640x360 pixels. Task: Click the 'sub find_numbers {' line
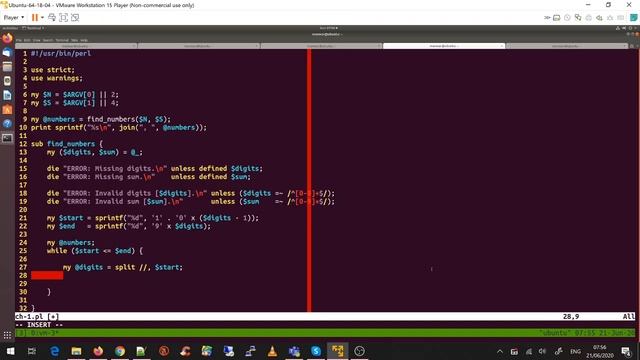tap(67, 144)
